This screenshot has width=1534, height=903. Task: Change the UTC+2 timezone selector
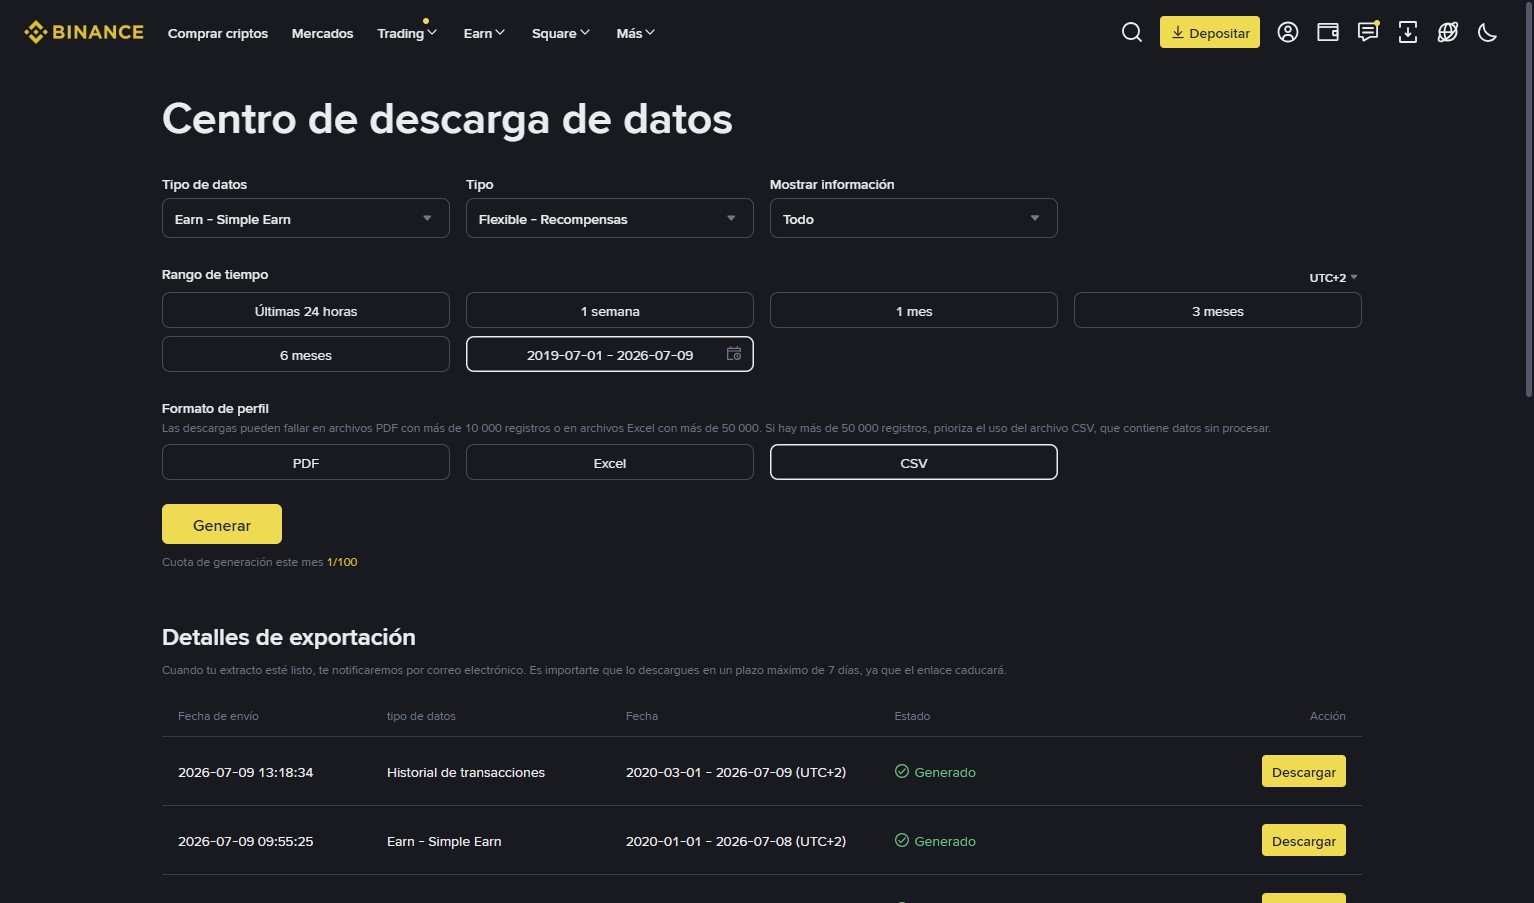(1334, 278)
